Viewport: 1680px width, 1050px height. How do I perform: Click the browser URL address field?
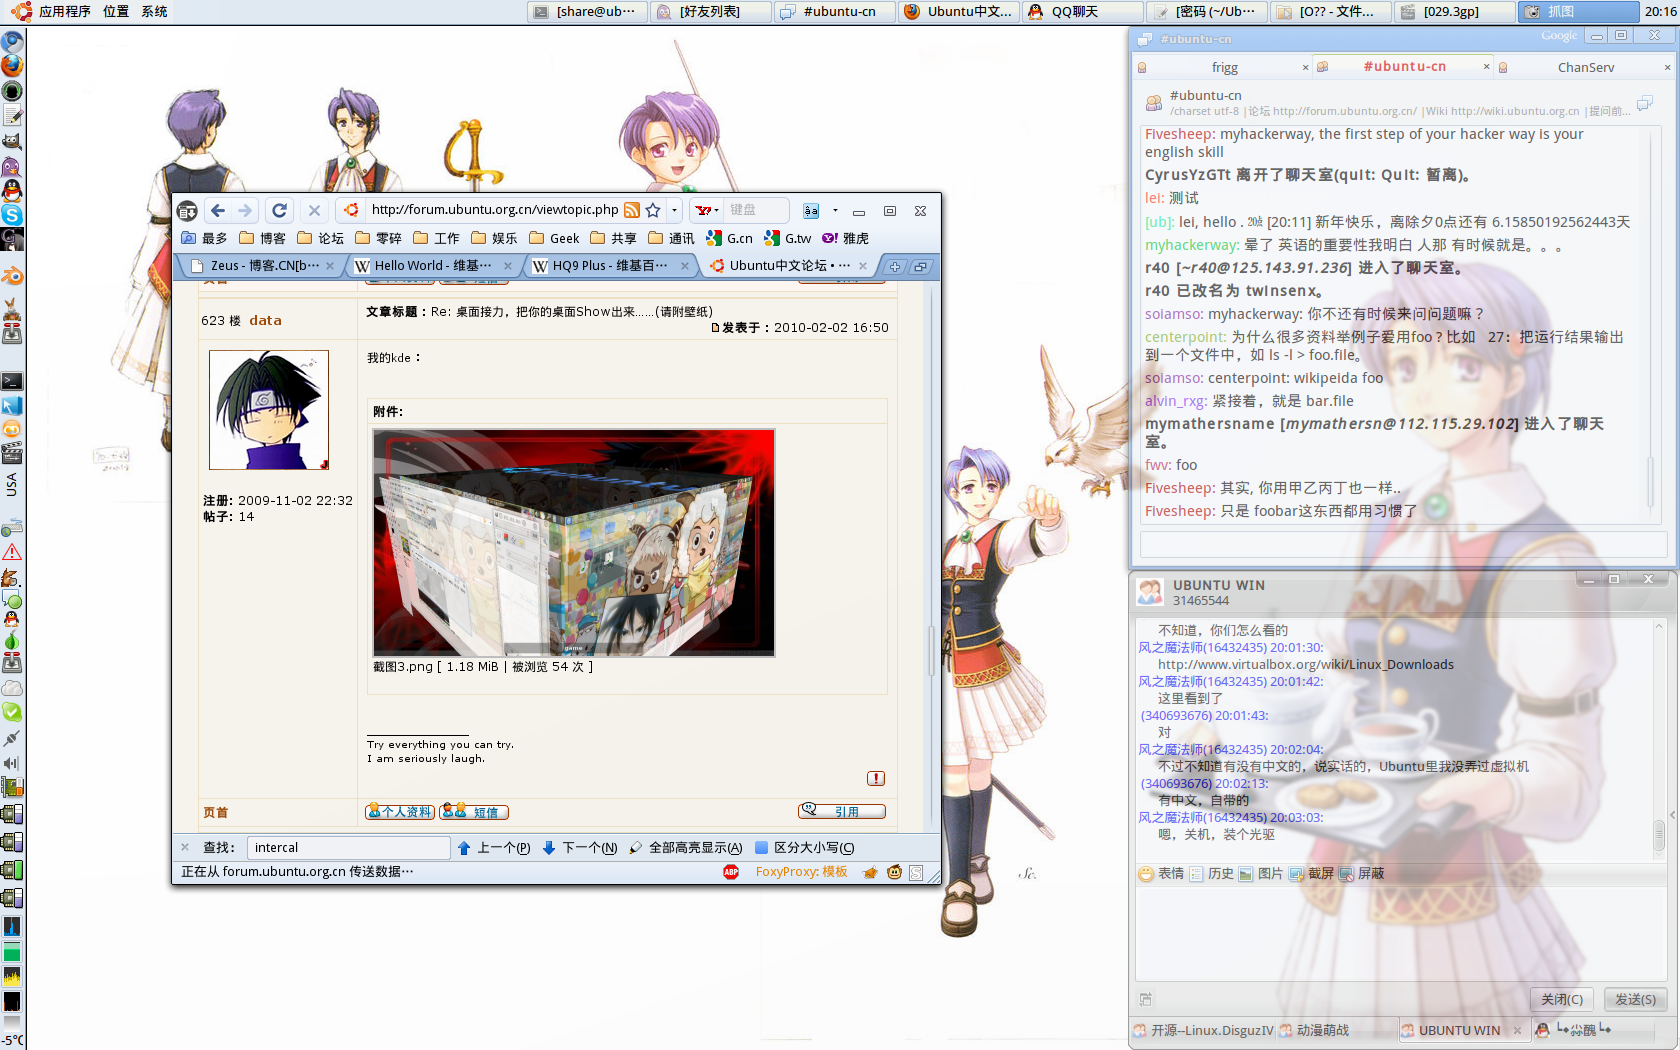point(494,210)
